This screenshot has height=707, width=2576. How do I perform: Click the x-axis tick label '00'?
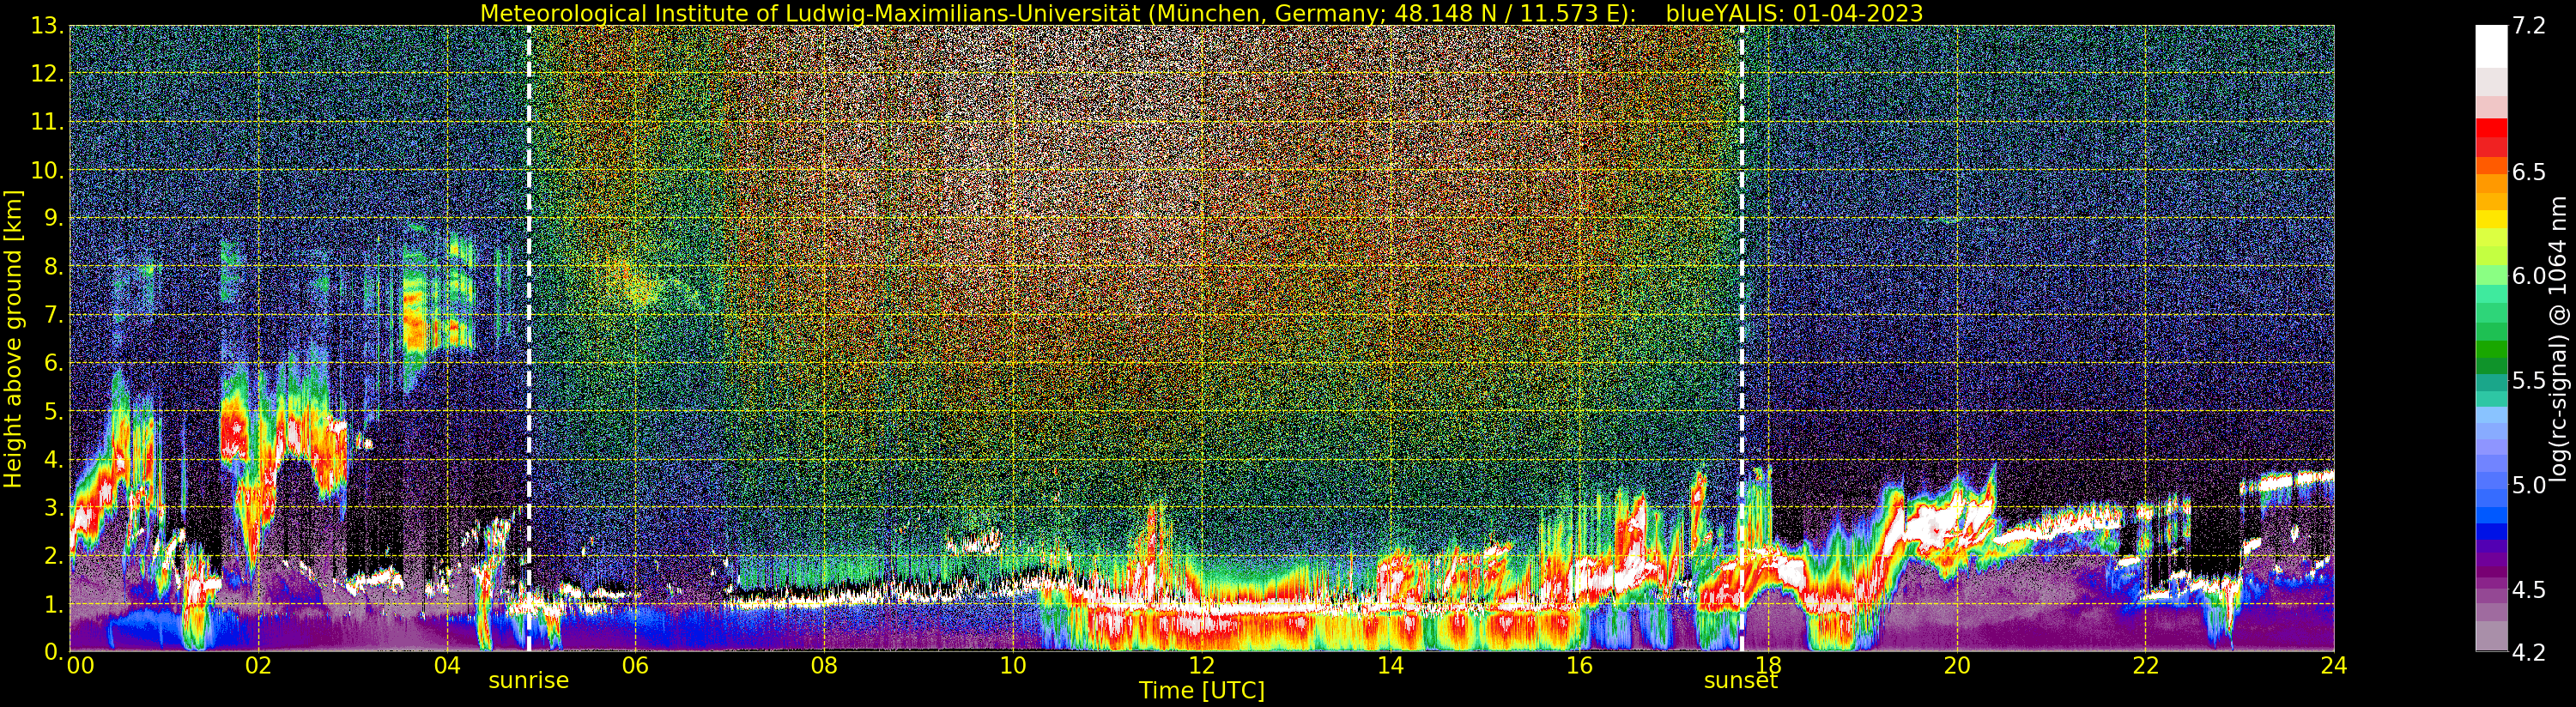click(x=80, y=666)
